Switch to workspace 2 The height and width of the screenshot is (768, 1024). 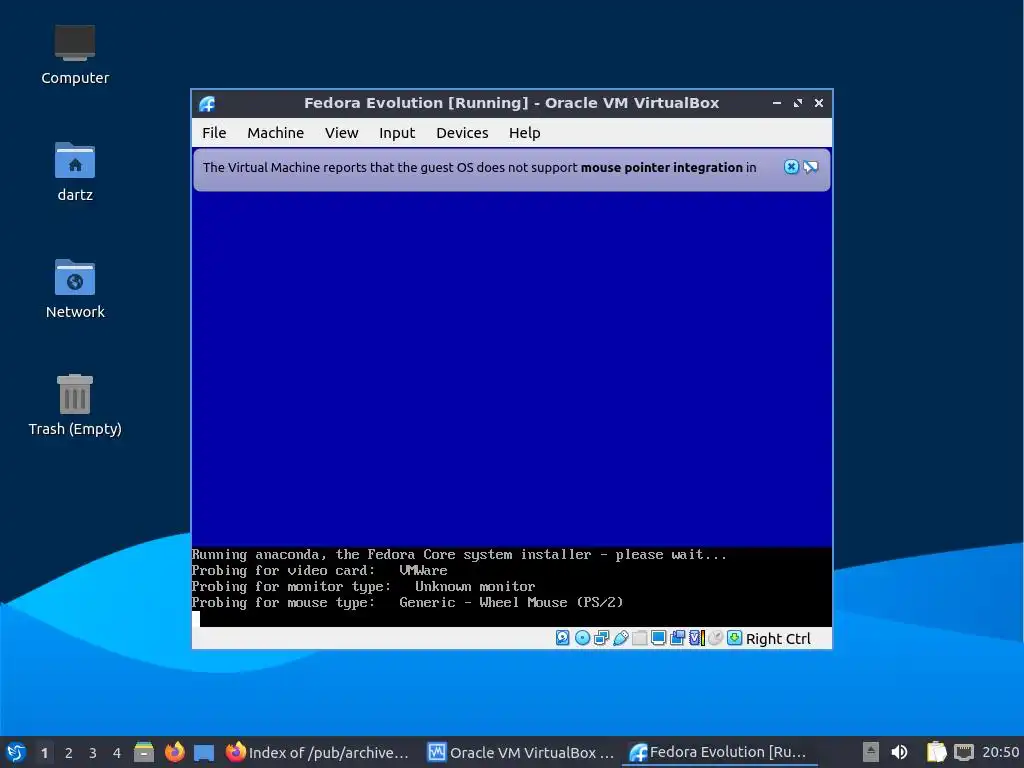pos(69,752)
